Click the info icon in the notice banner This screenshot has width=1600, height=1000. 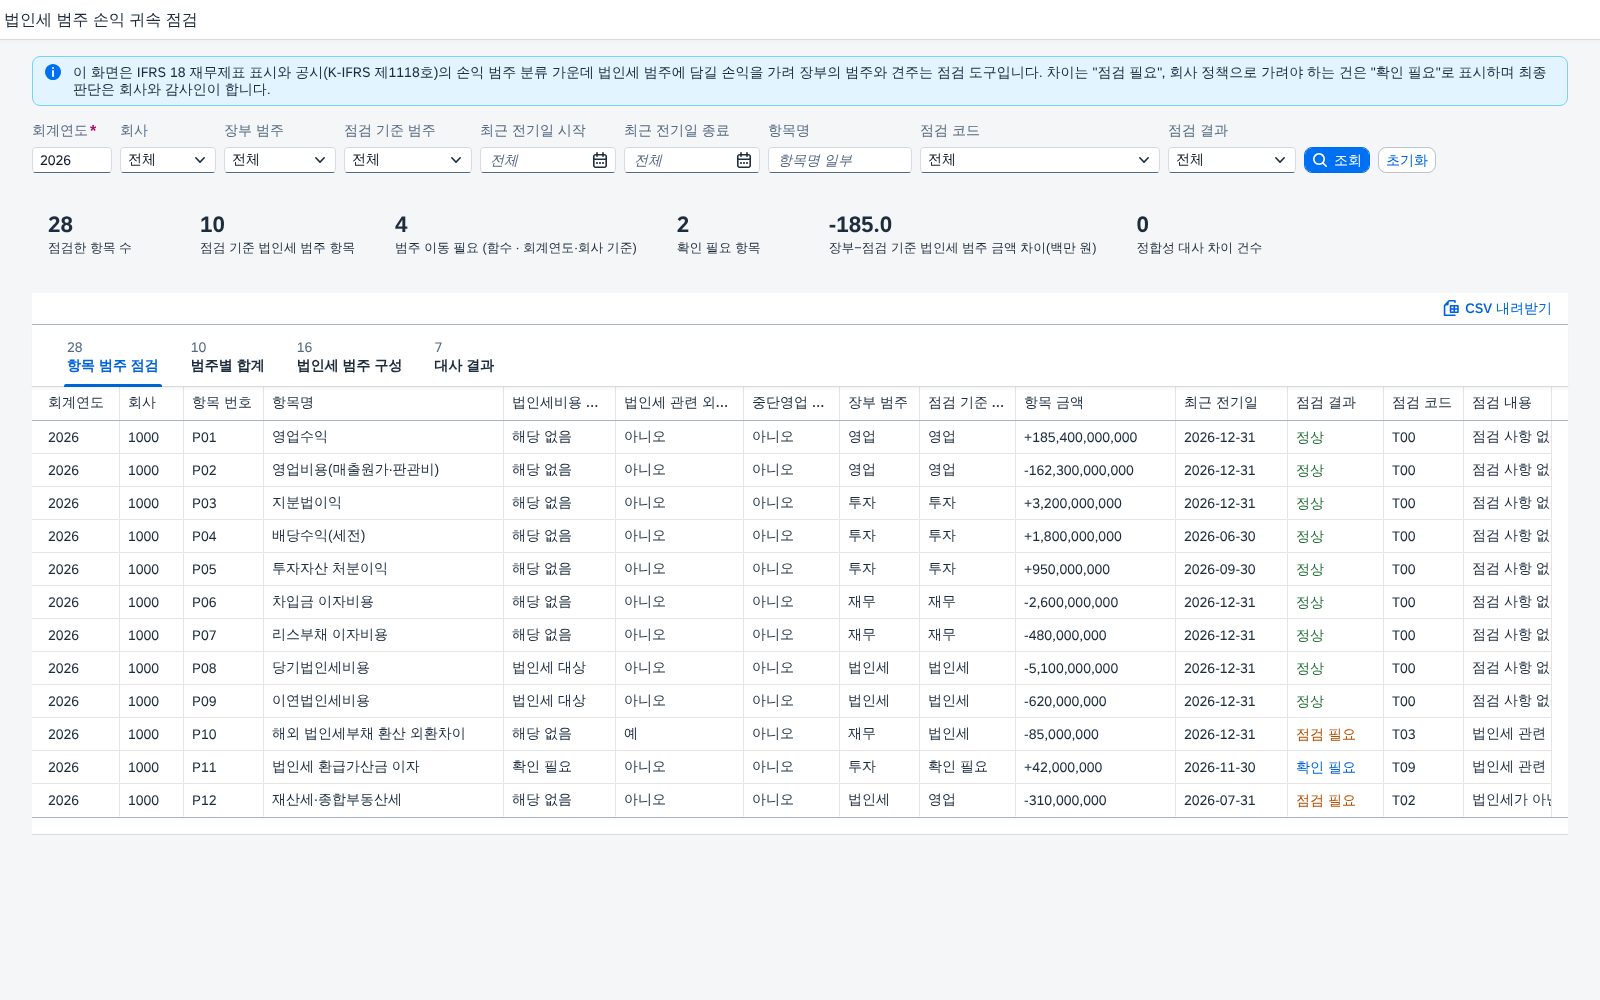53,72
